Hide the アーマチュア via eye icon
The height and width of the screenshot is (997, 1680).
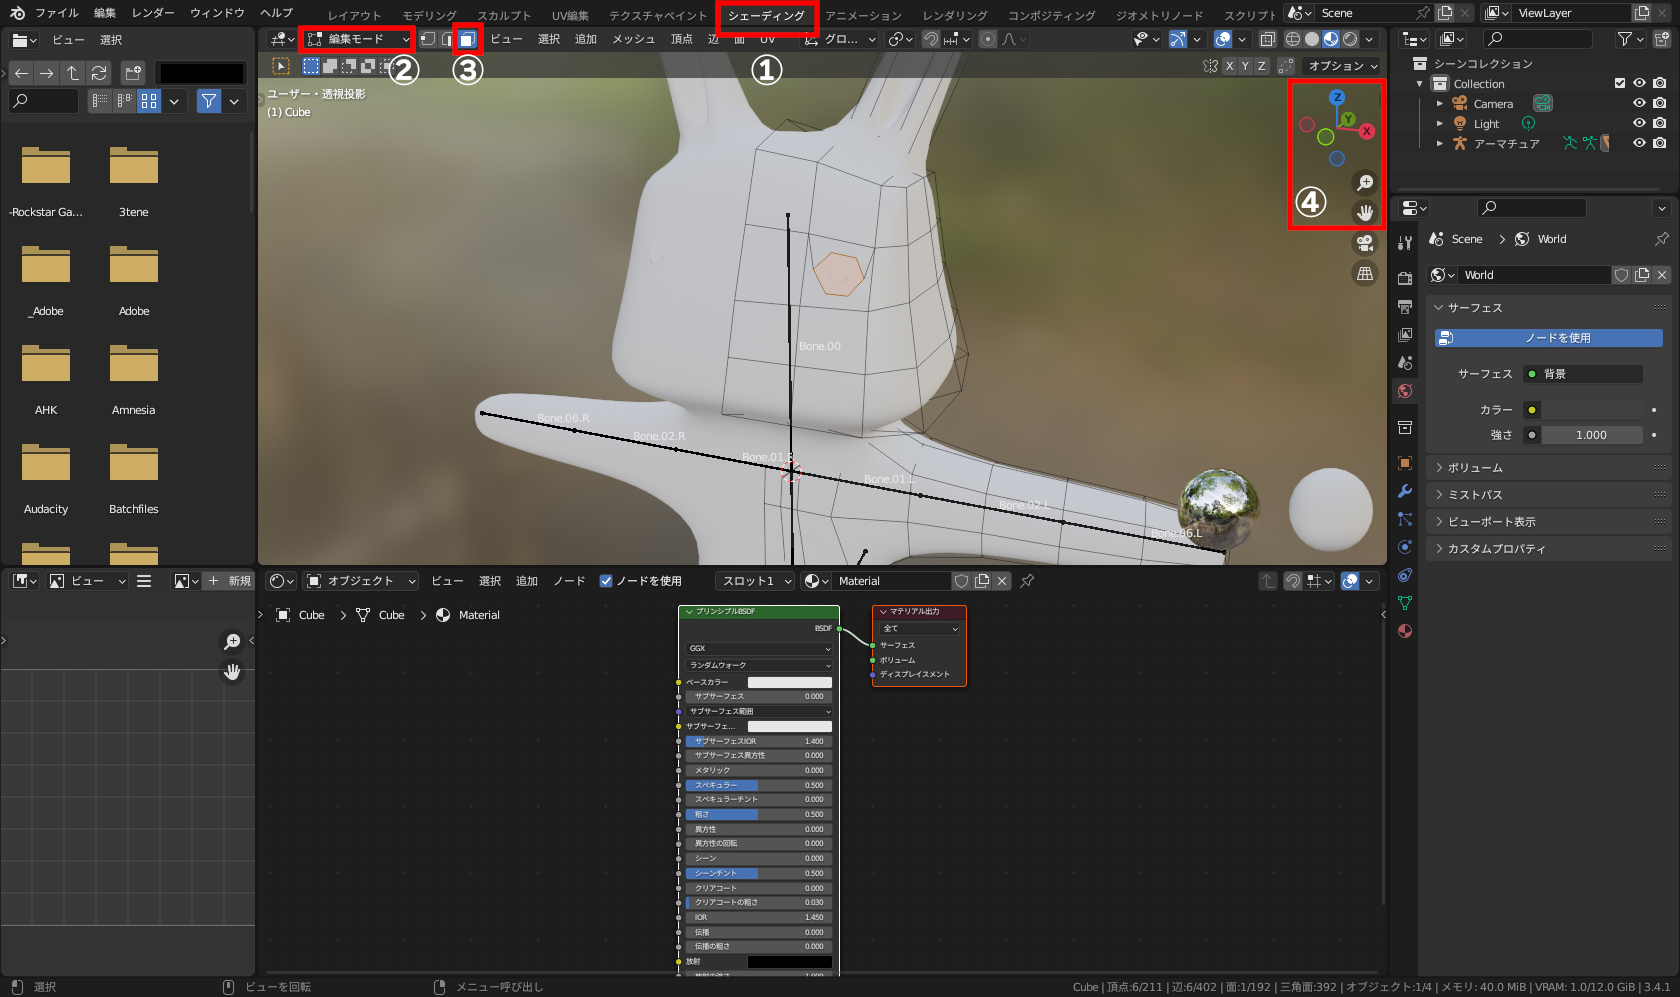click(x=1639, y=143)
